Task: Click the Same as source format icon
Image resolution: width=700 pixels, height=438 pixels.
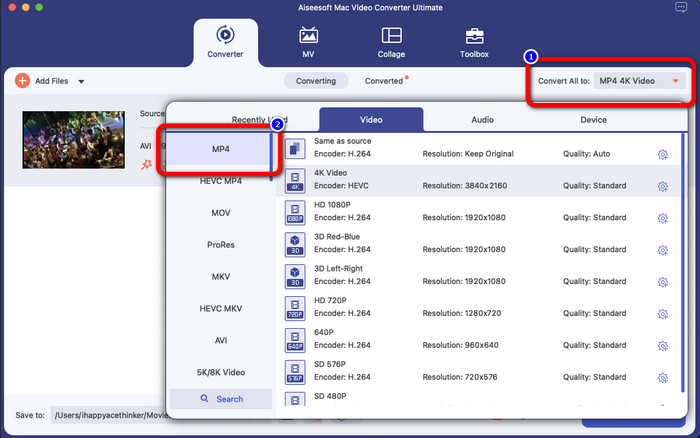Action: 295,148
